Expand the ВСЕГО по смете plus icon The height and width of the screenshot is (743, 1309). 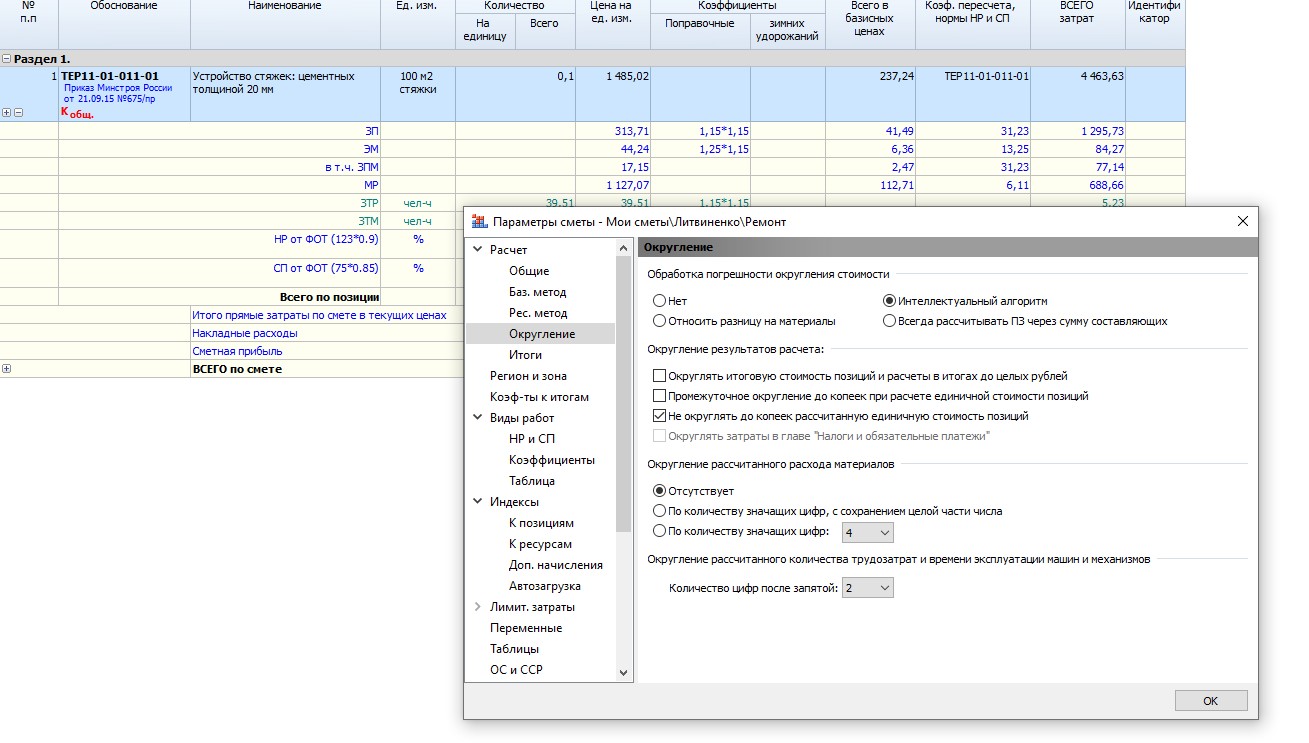6,369
